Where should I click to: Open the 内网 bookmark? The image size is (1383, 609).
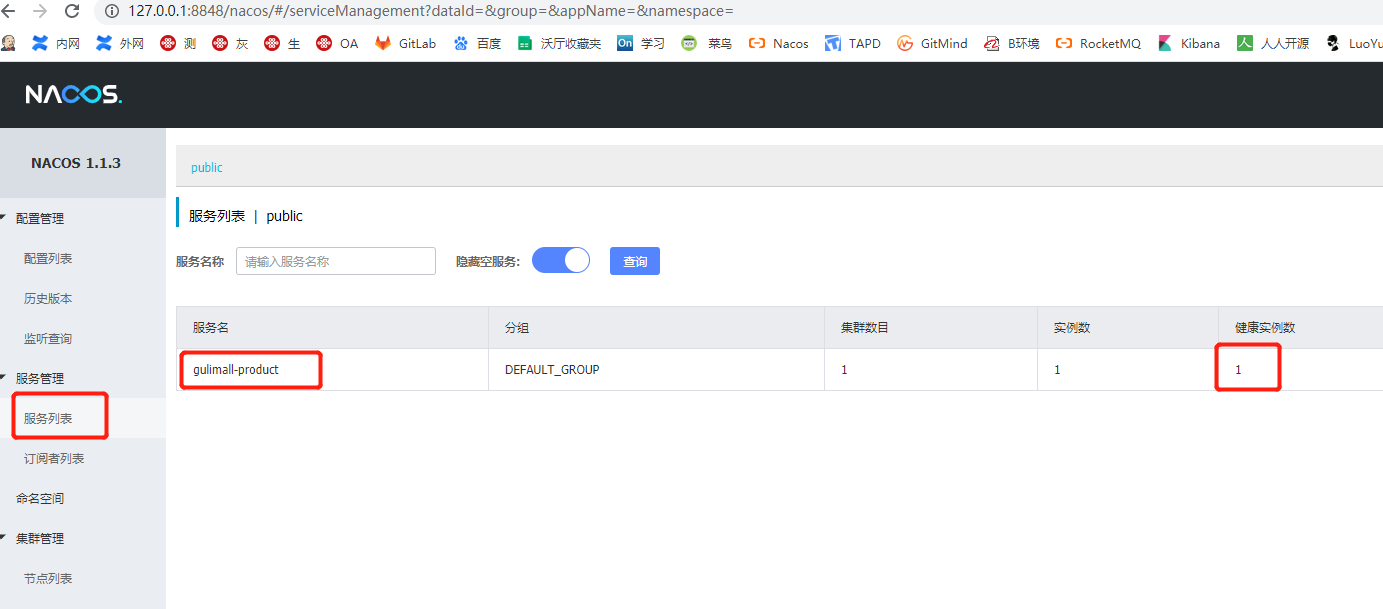coord(56,43)
